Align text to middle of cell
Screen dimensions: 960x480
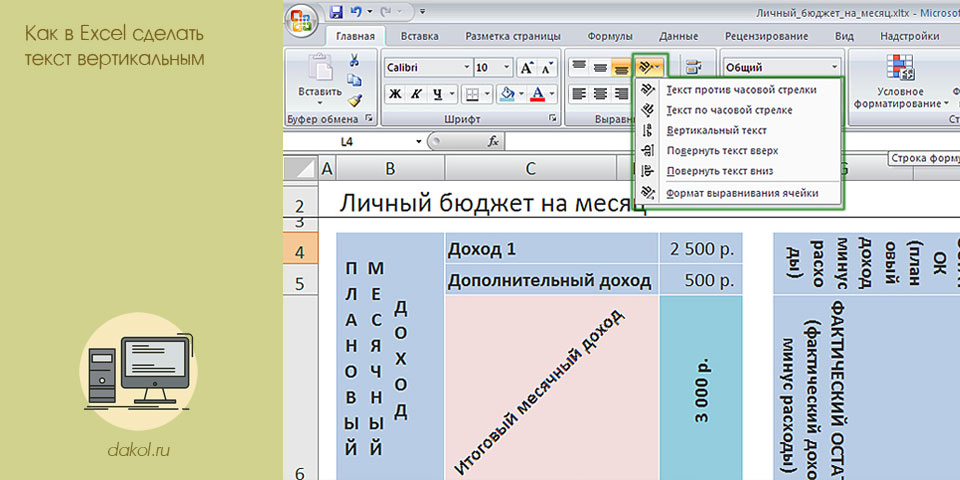click(x=600, y=67)
